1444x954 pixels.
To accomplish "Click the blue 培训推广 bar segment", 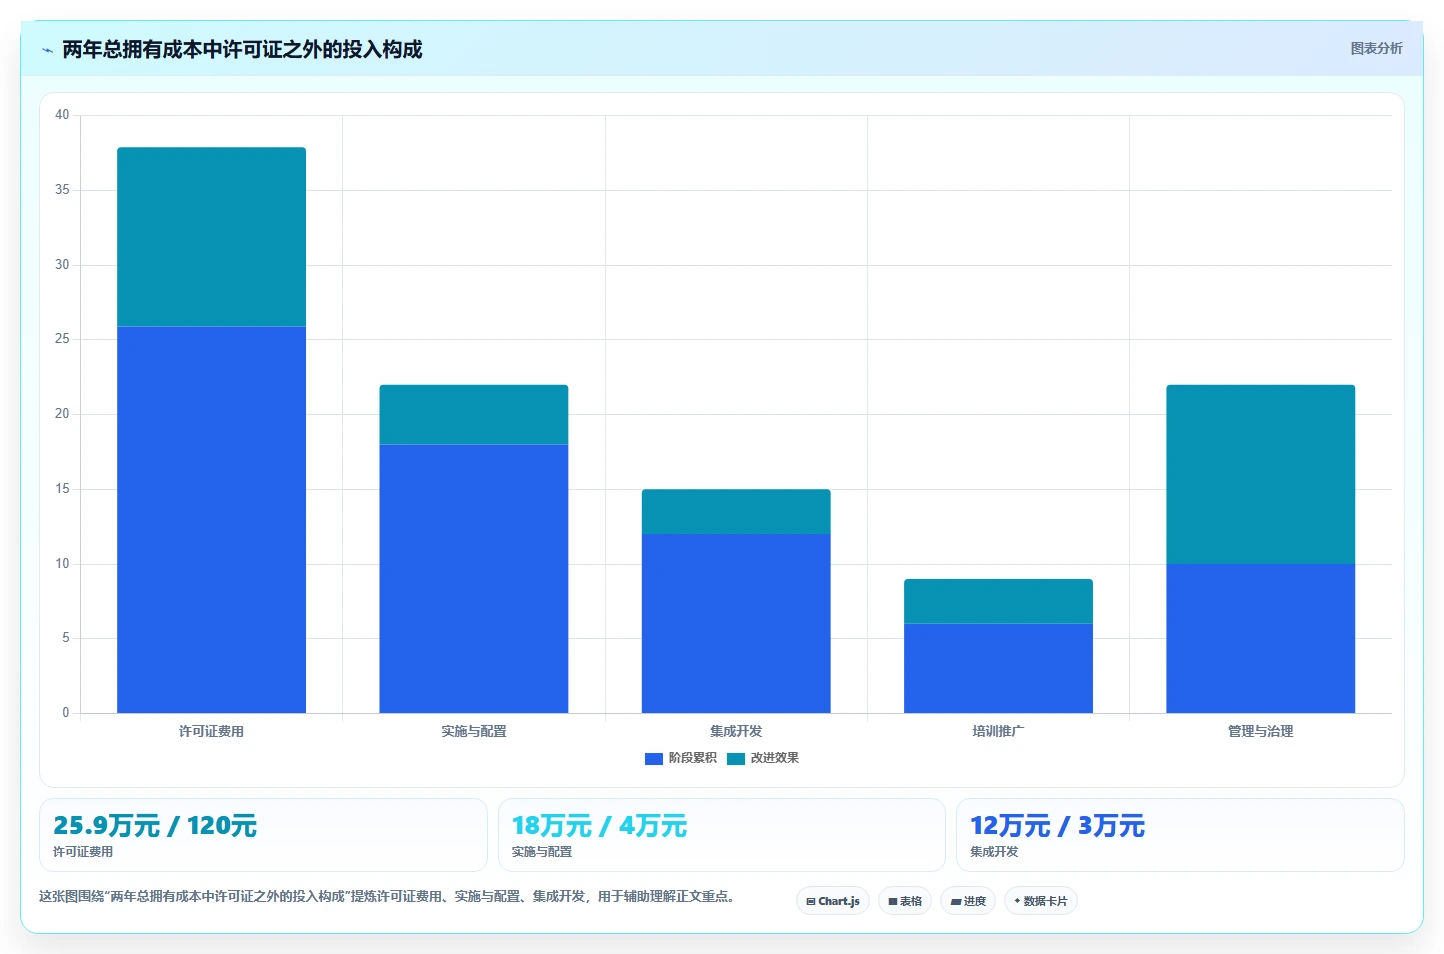I will [x=998, y=668].
